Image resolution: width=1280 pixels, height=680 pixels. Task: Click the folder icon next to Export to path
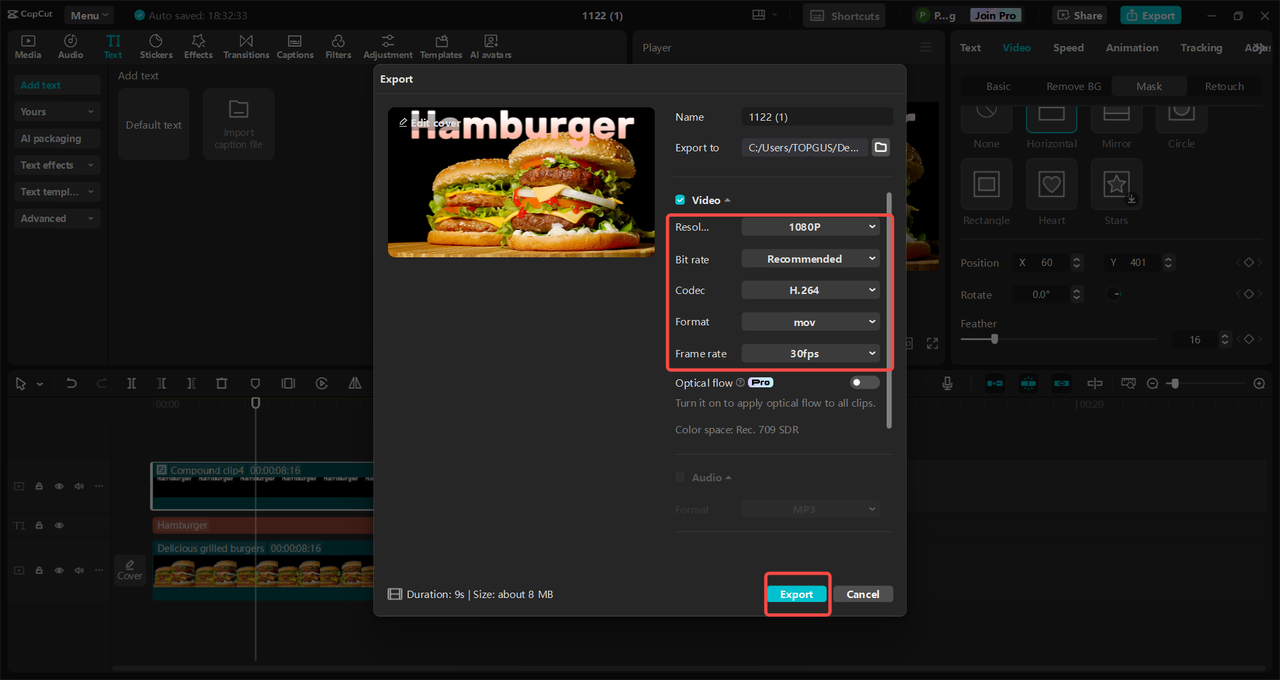[x=881, y=147]
